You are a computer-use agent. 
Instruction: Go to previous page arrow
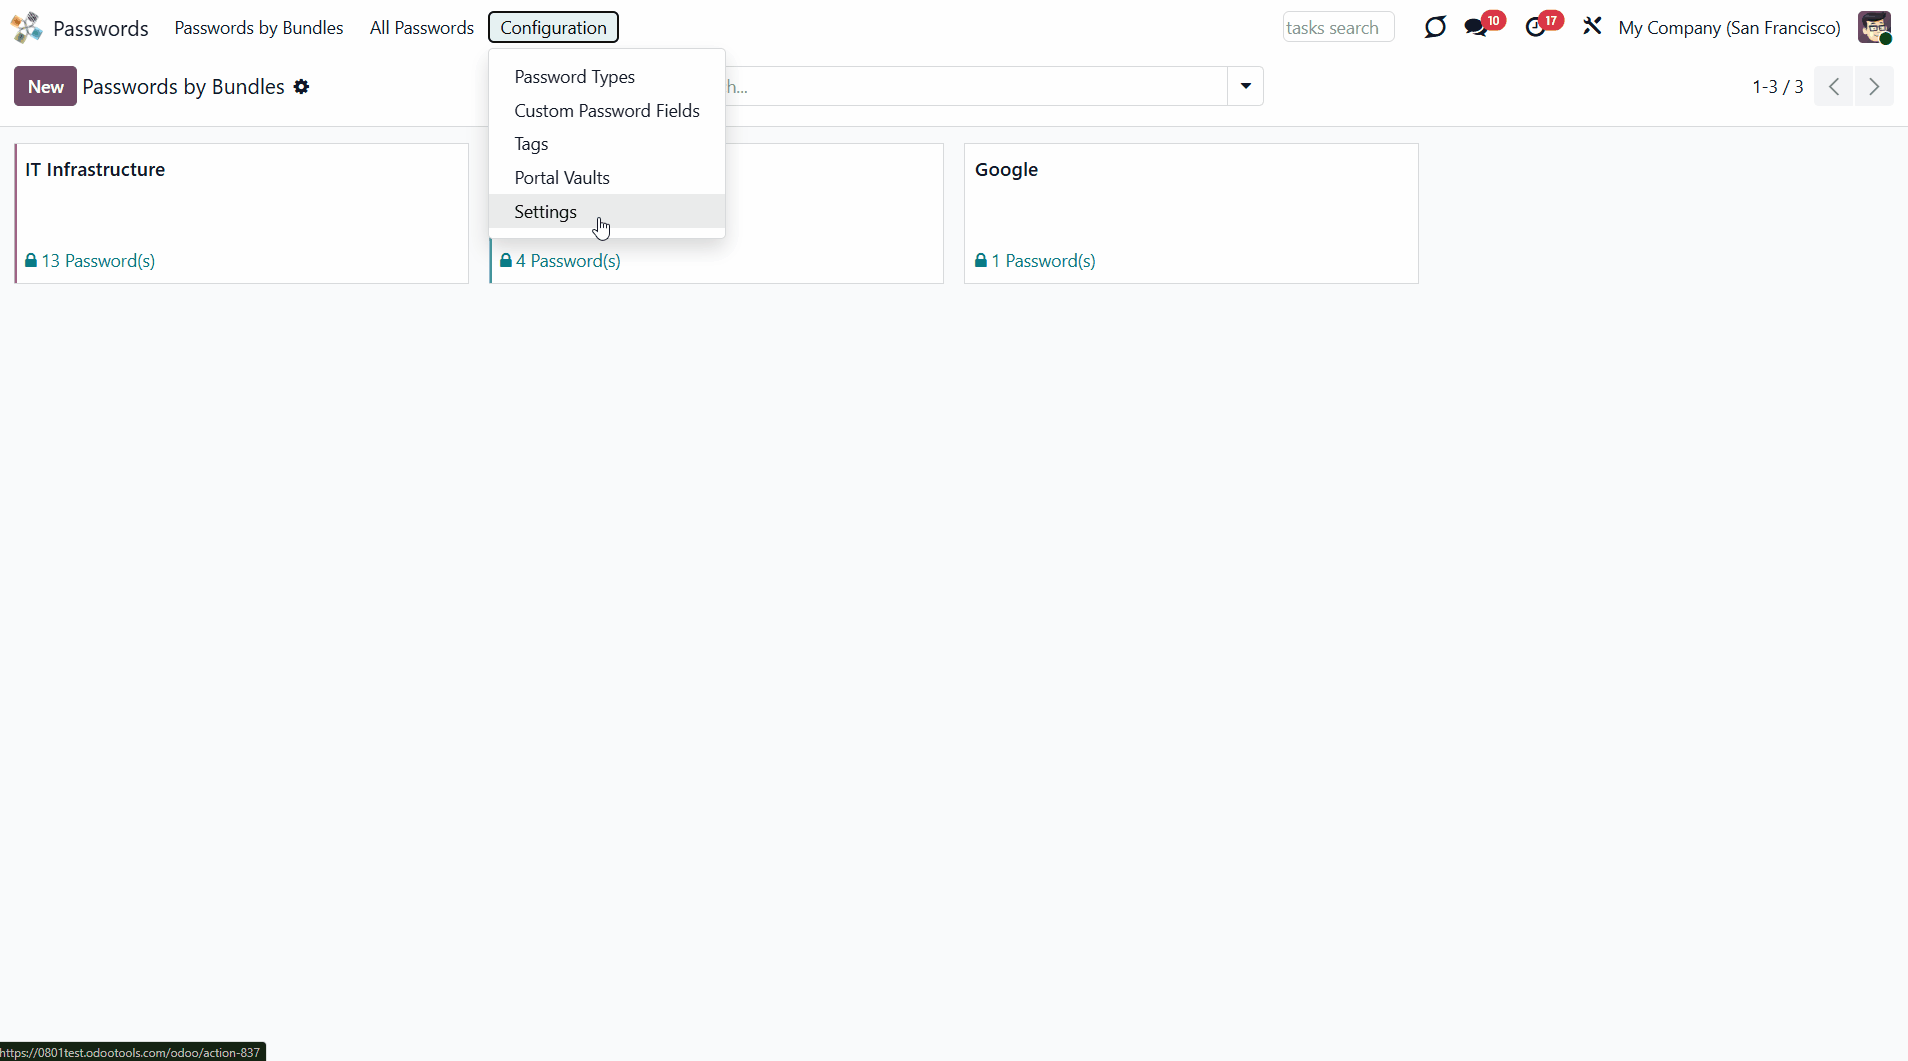(1834, 87)
